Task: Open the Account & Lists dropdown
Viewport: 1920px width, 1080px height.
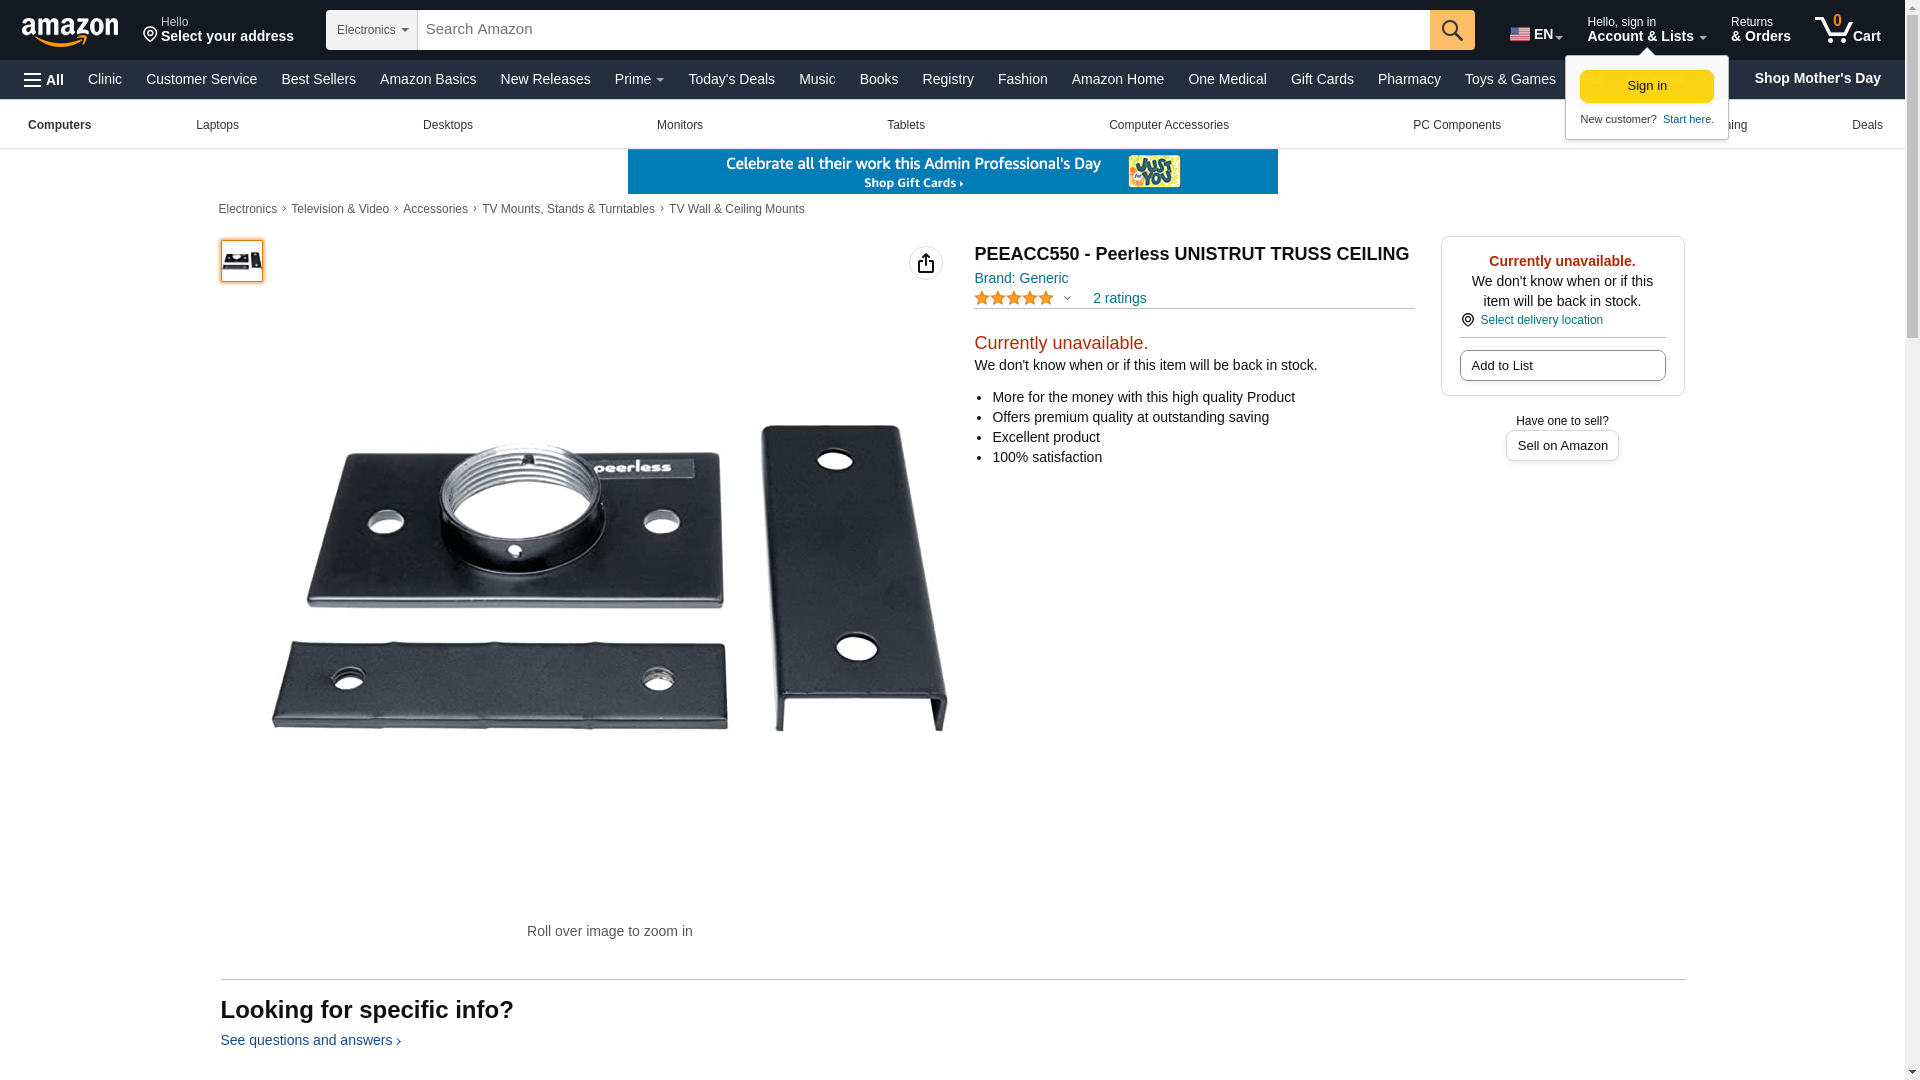Action: 1646,30
